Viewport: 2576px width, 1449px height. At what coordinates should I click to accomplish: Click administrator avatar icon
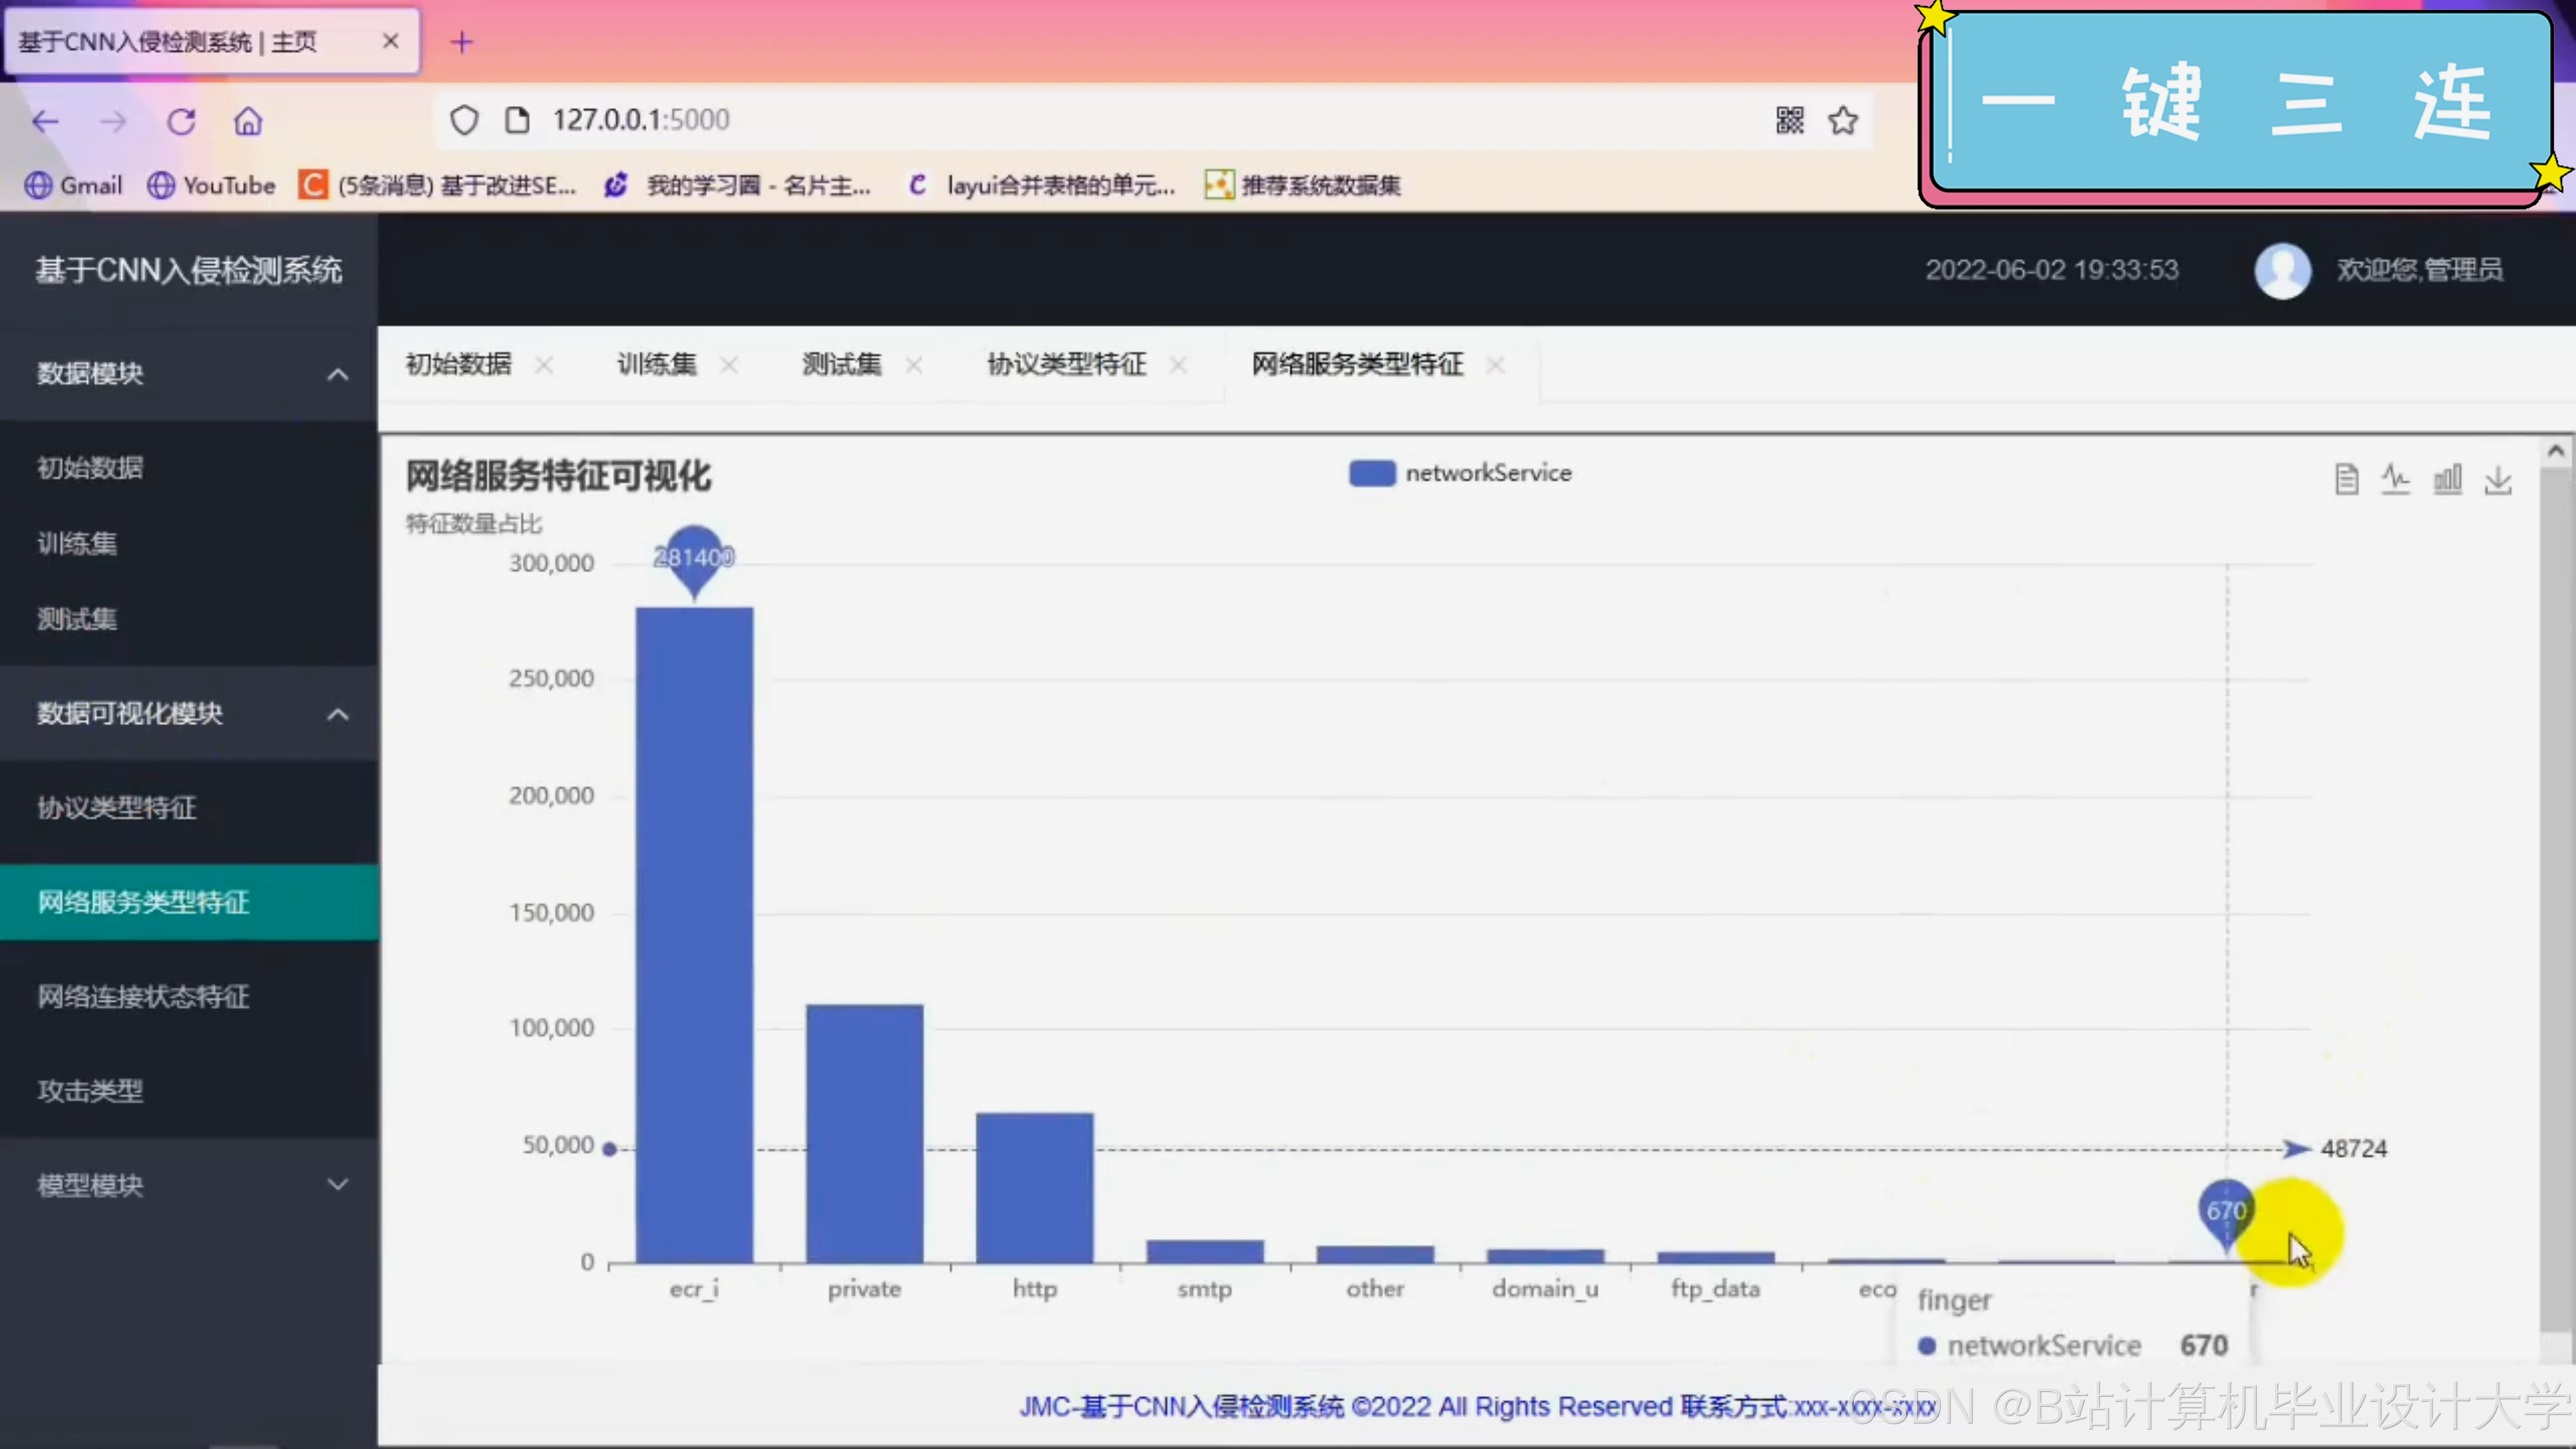2282,270
